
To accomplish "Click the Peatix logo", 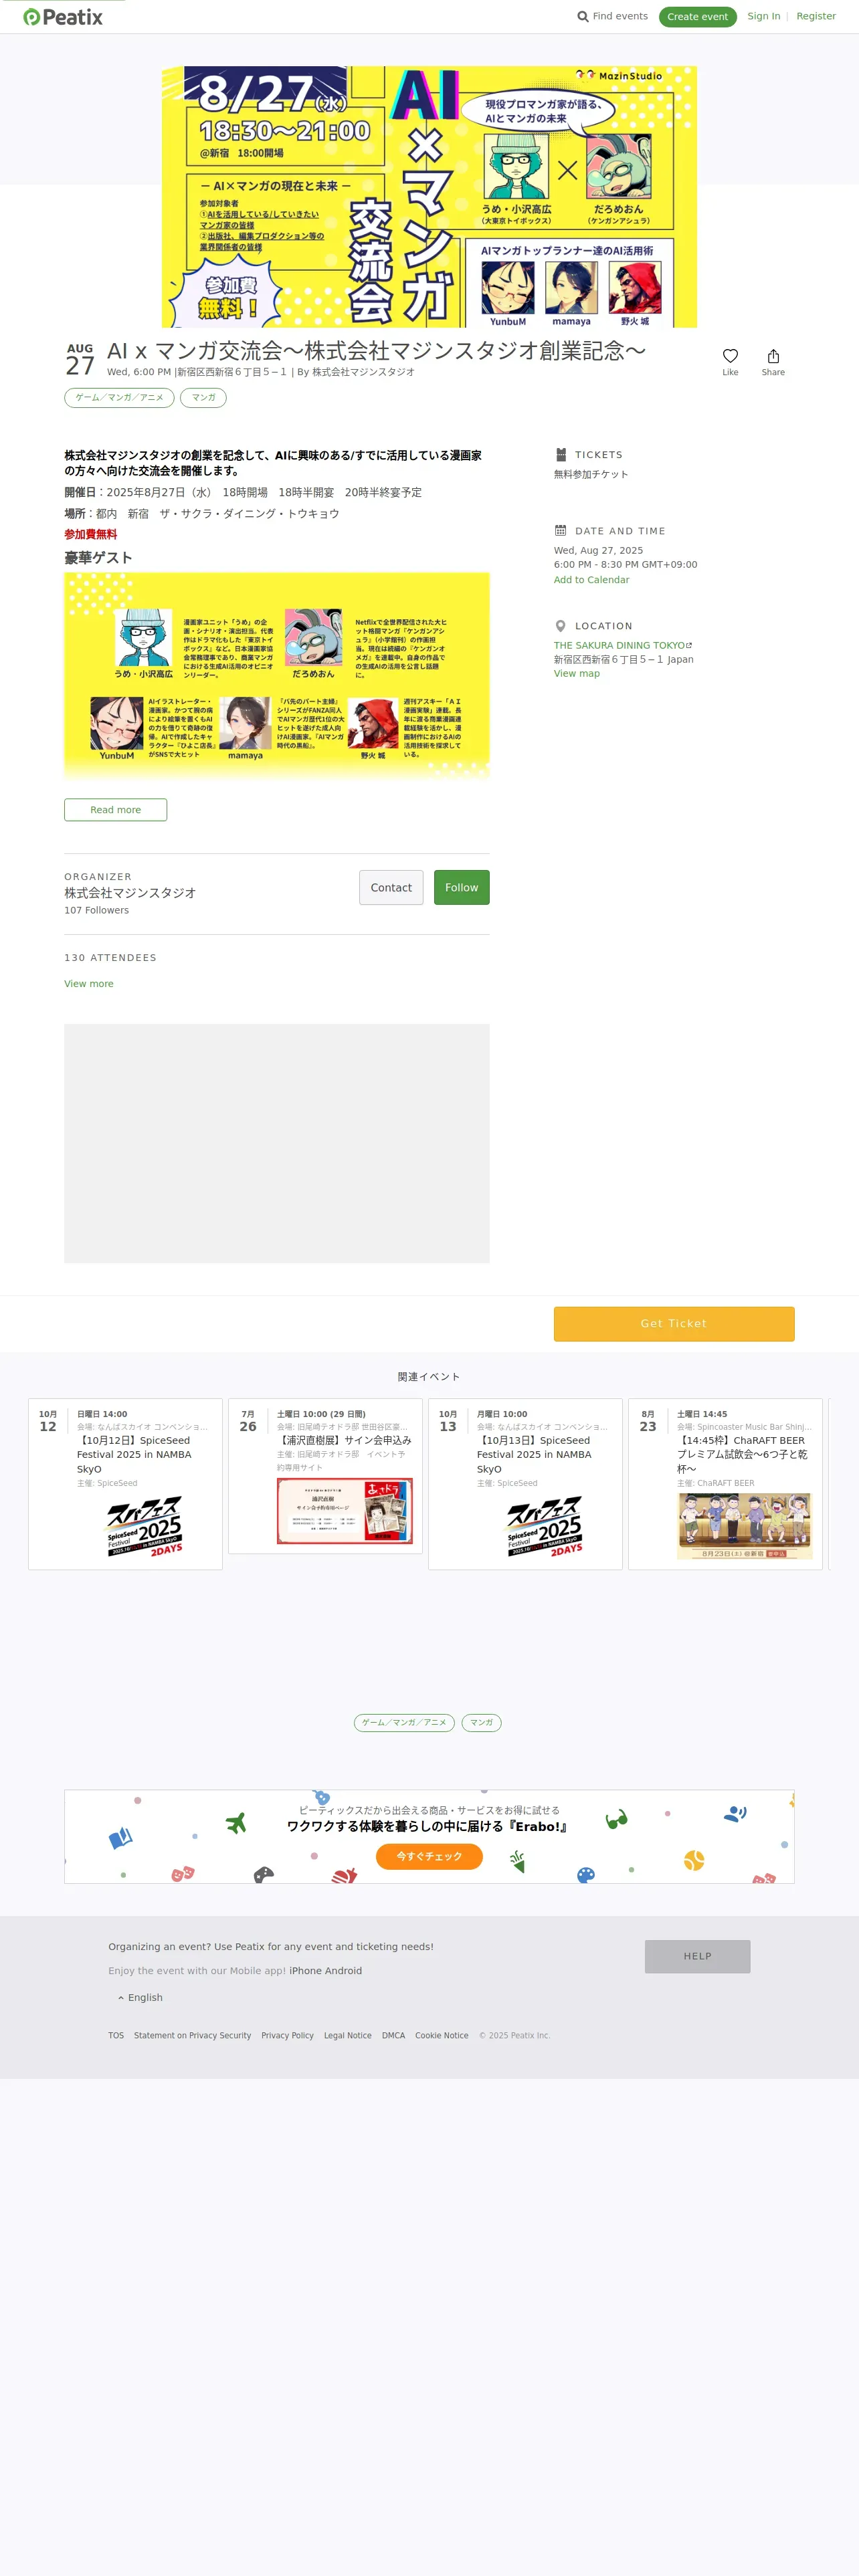I will tap(63, 17).
